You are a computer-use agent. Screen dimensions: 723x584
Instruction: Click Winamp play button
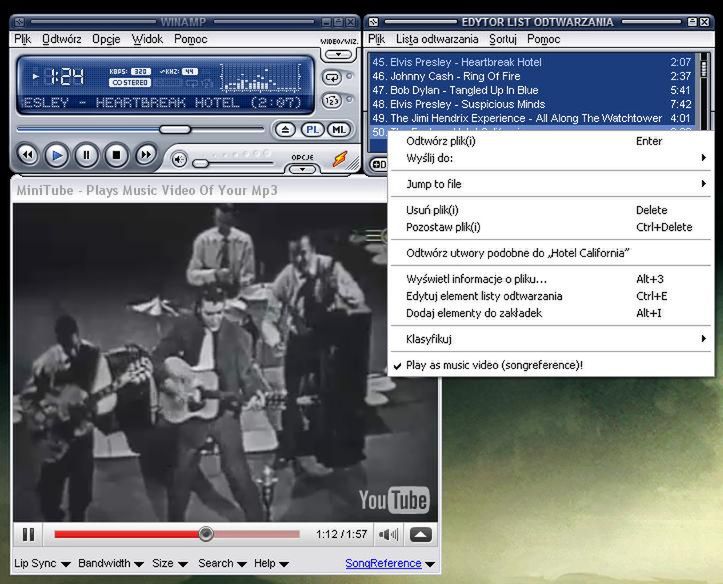click(x=57, y=155)
